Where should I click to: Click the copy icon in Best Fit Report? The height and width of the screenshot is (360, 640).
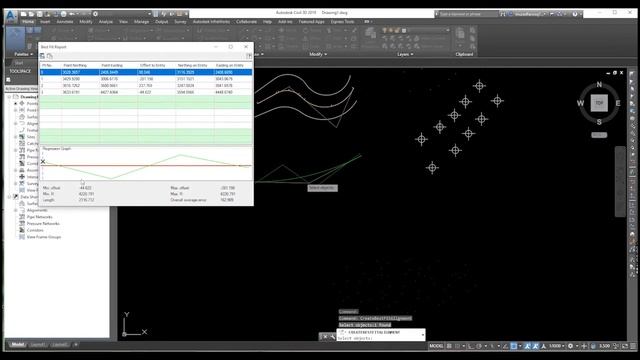coord(50,56)
